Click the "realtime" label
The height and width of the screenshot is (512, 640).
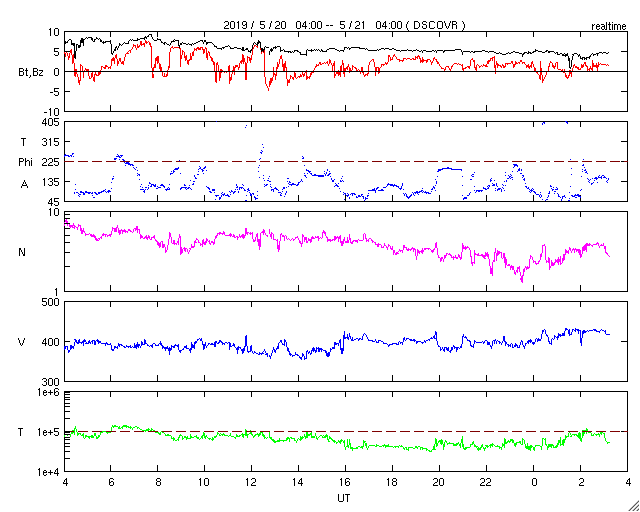[609, 27]
